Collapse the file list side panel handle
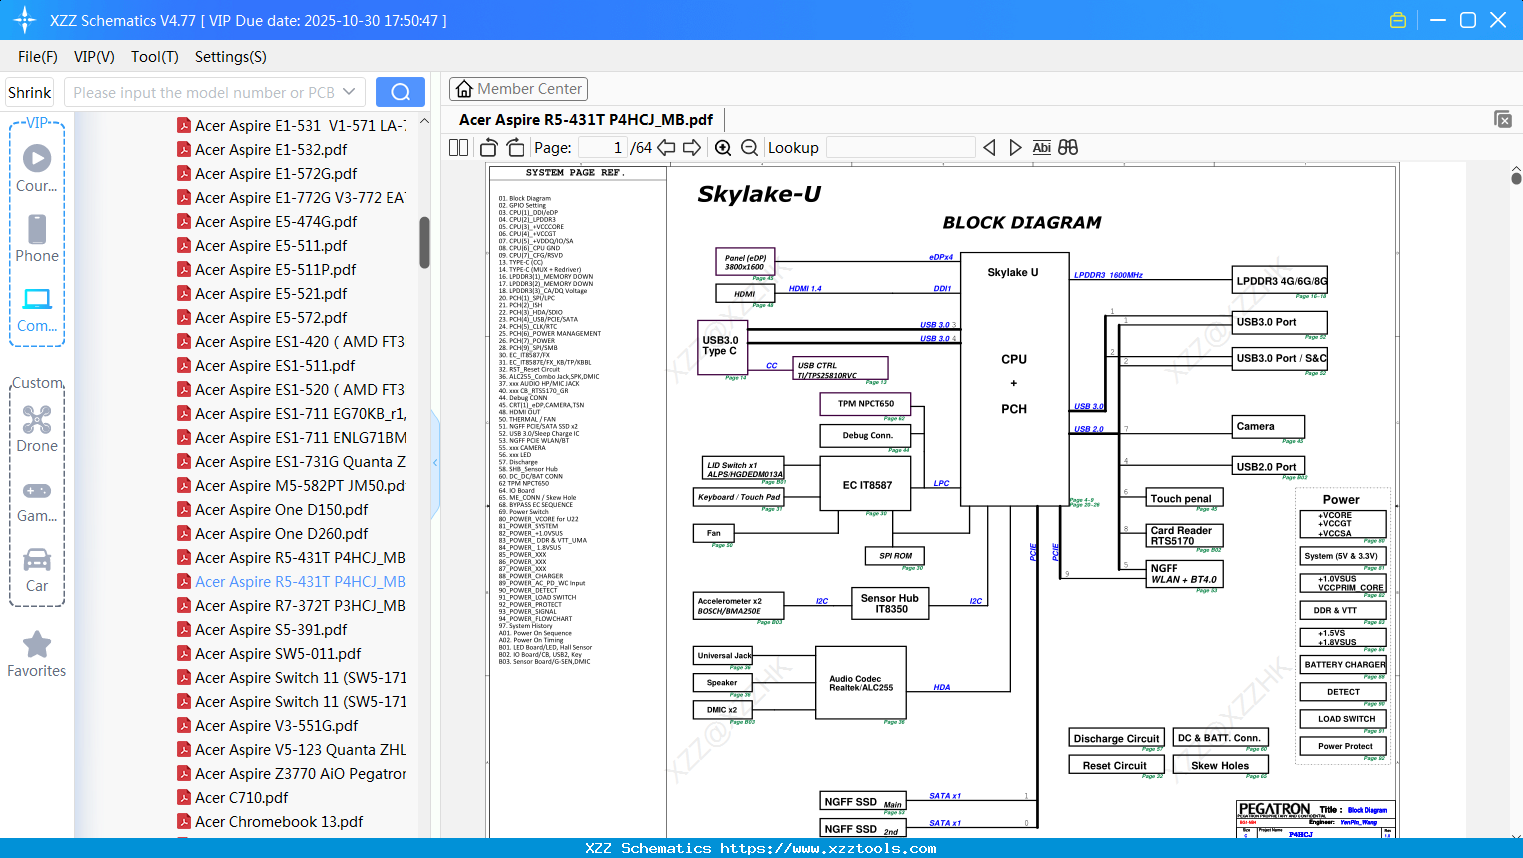 435,462
